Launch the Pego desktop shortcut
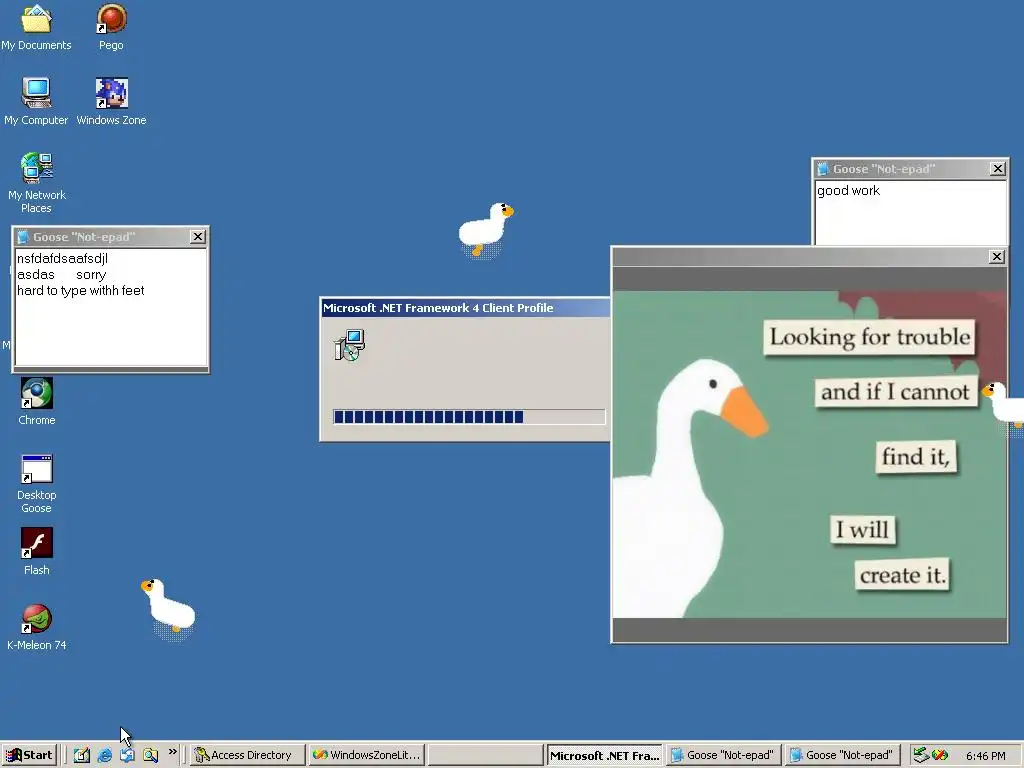 pyautogui.click(x=111, y=26)
